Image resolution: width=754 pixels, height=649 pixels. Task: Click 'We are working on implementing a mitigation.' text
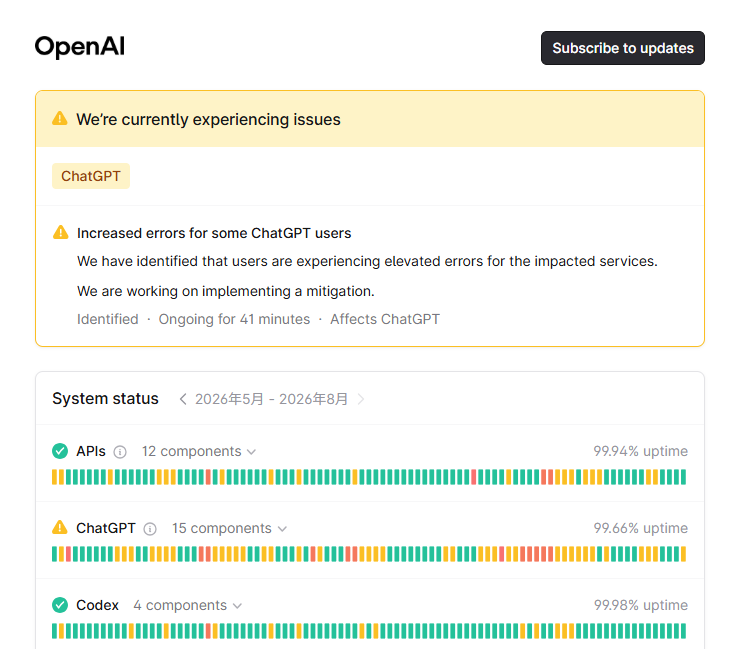[x=226, y=291]
